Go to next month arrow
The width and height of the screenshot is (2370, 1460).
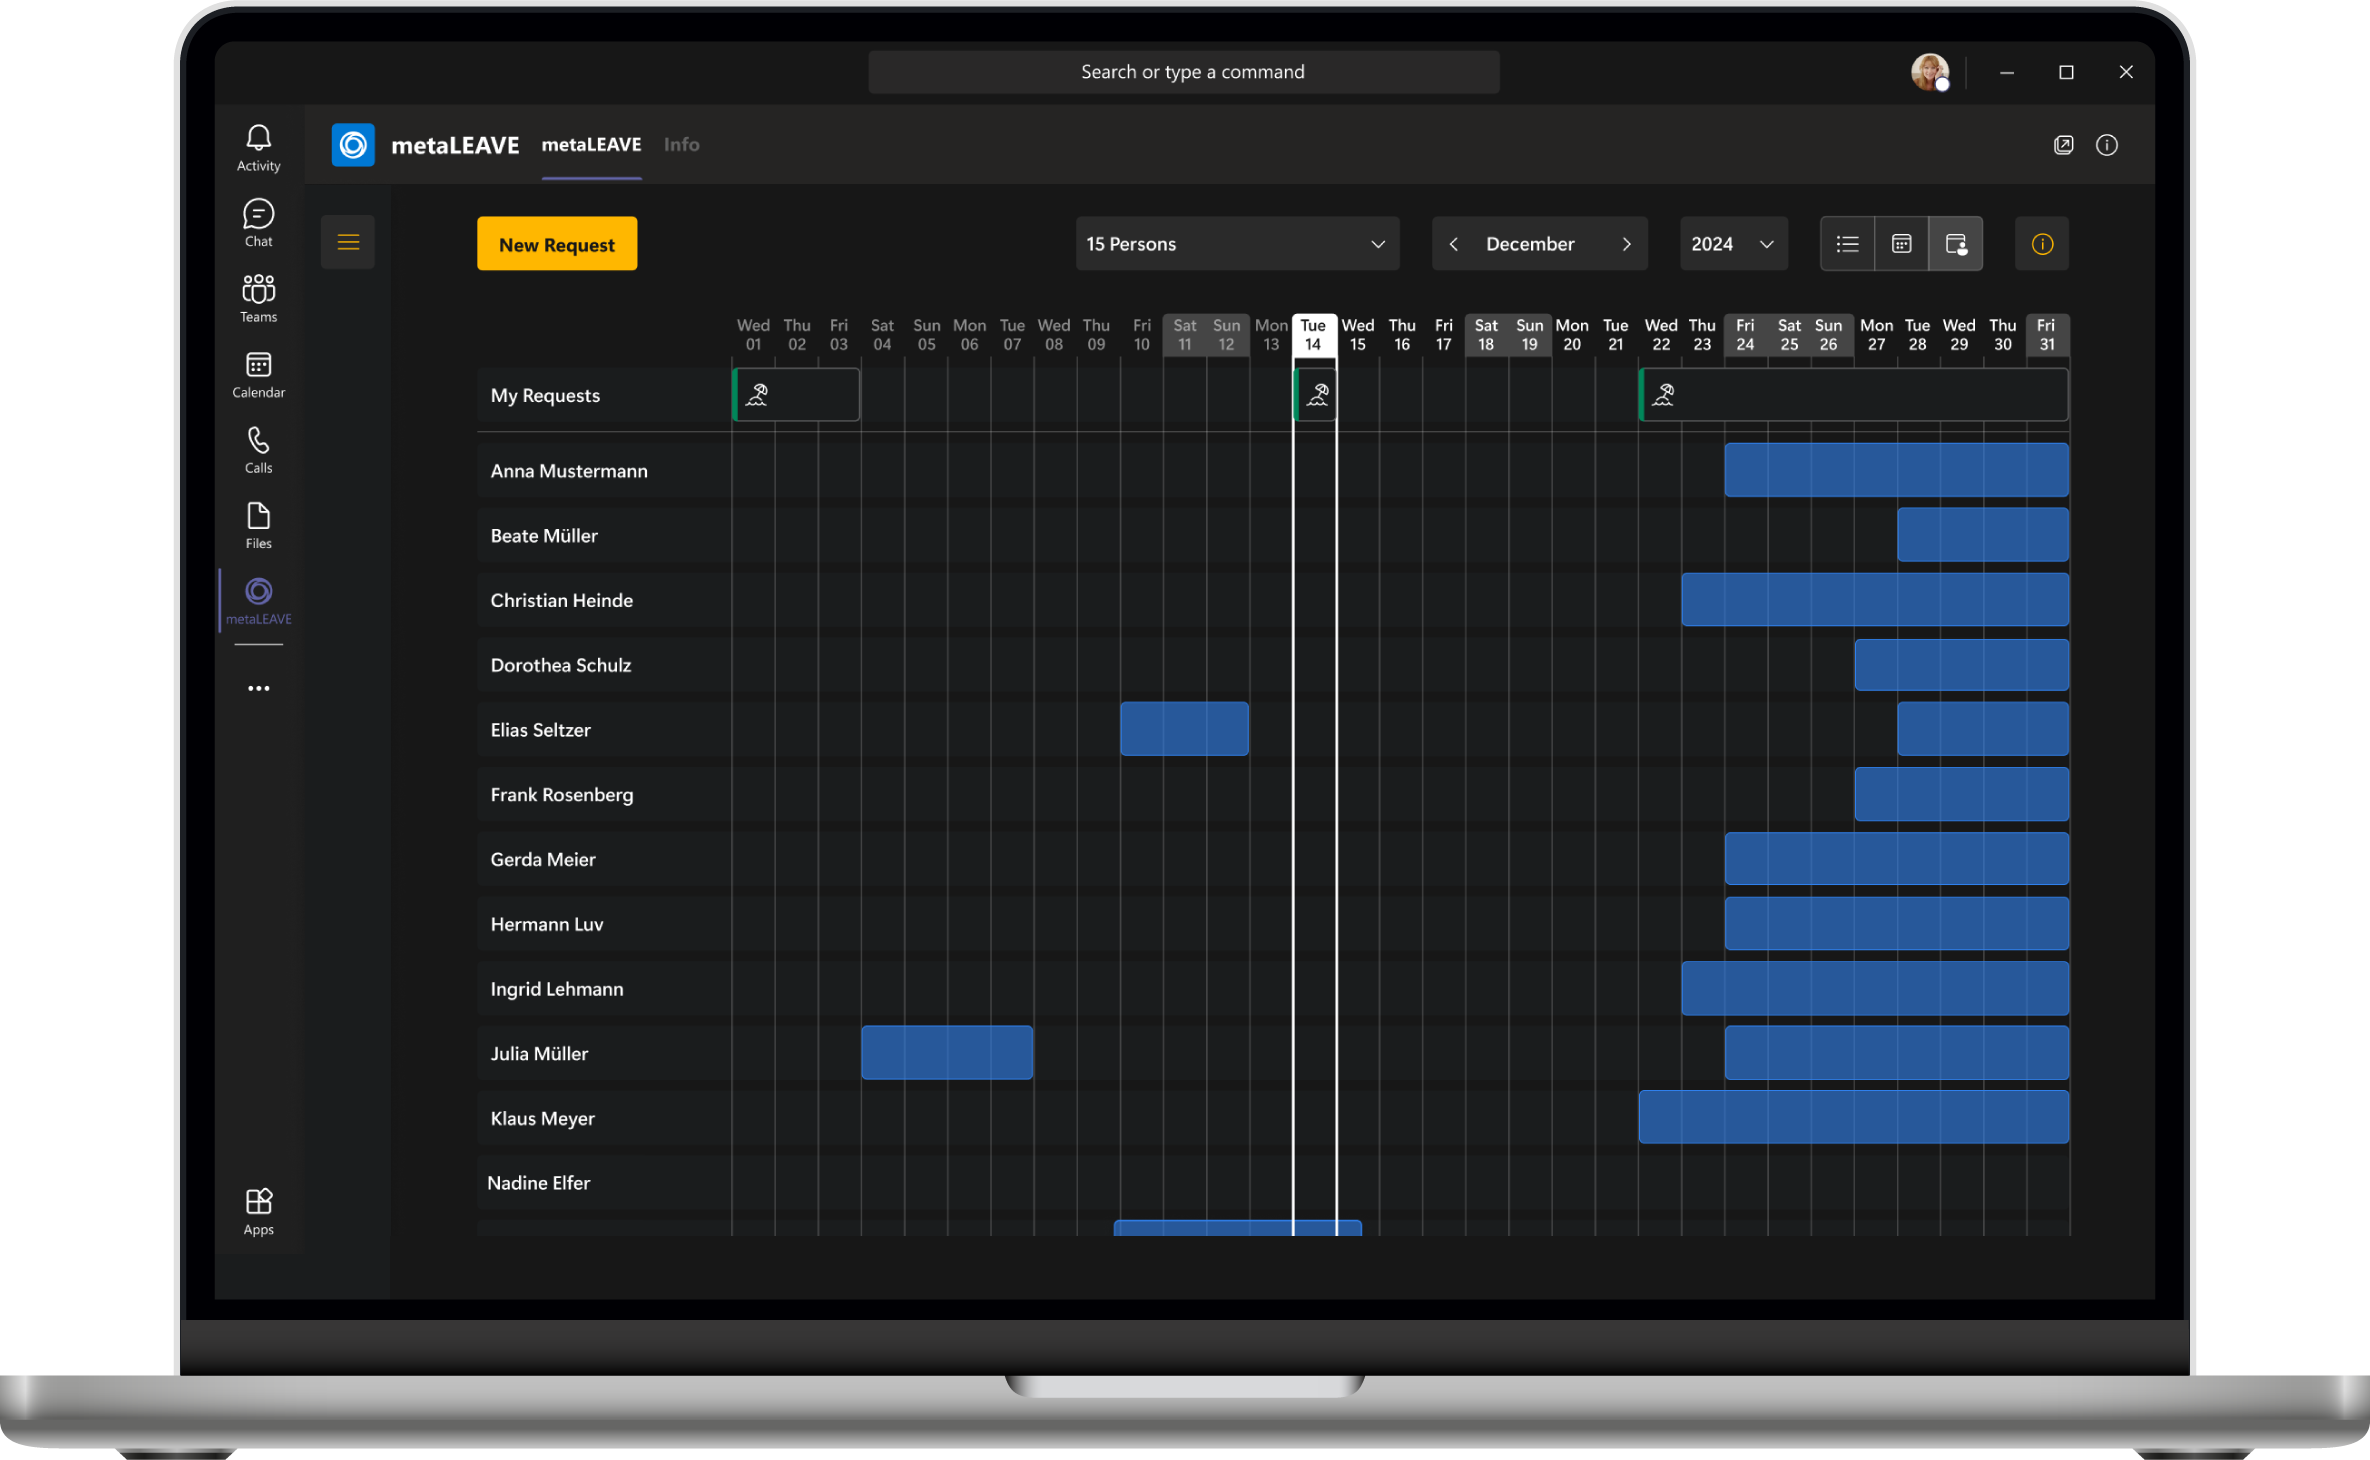[1627, 244]
